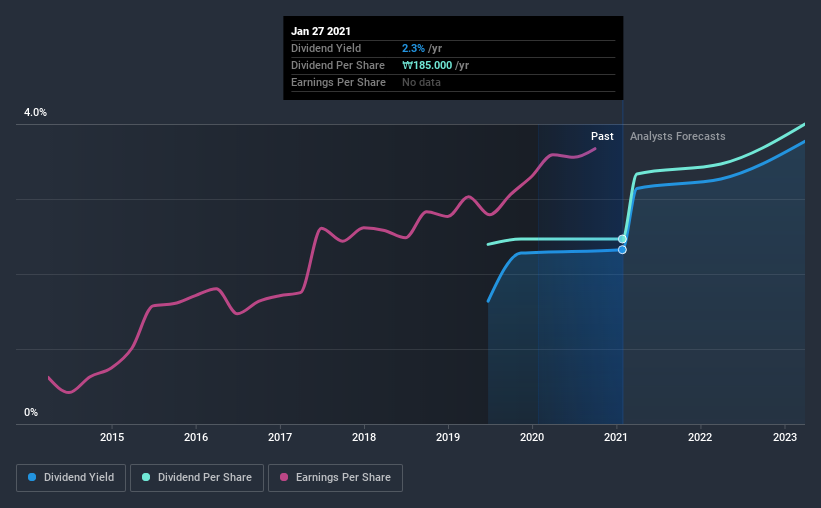This screenshot has width=821, height=508.
Task: Click the 2019 x-axis label
Action: coord(448,437)
